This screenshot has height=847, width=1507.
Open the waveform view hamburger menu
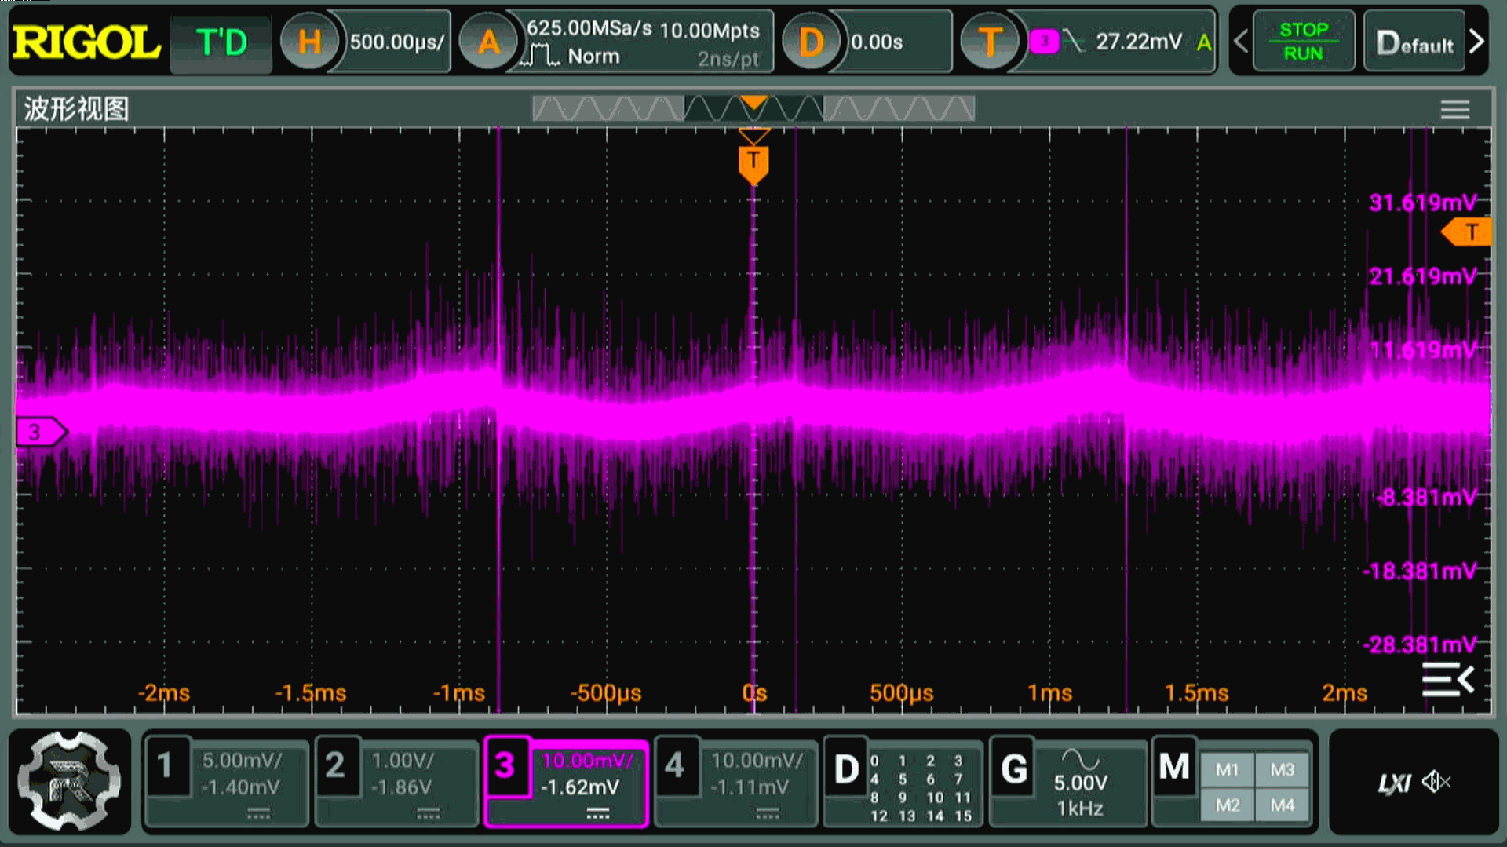tap(1455, 109)
